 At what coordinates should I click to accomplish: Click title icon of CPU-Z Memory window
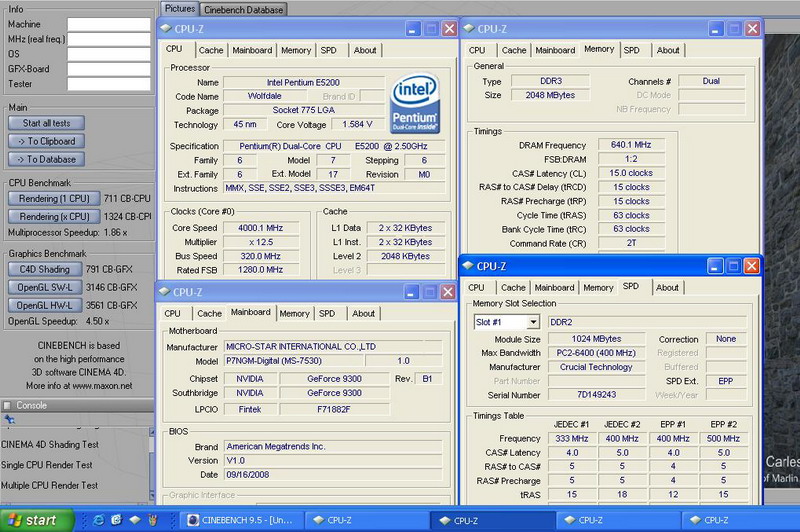coord(469,29)
